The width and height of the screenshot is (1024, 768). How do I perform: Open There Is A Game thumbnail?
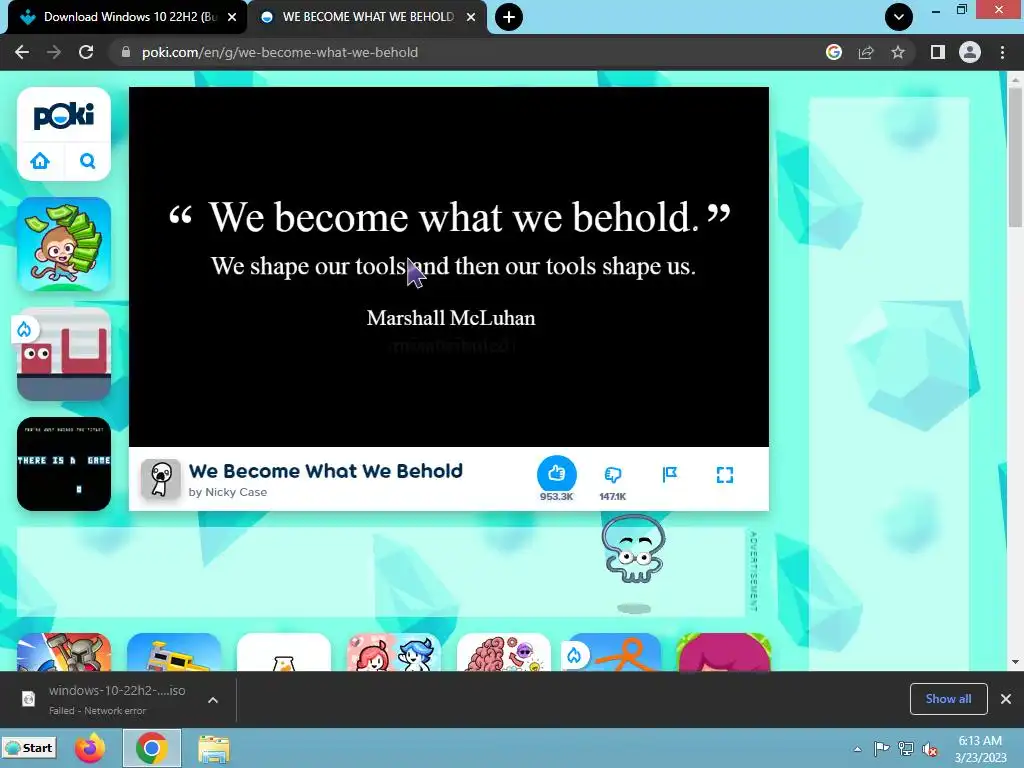coord(64,464)
